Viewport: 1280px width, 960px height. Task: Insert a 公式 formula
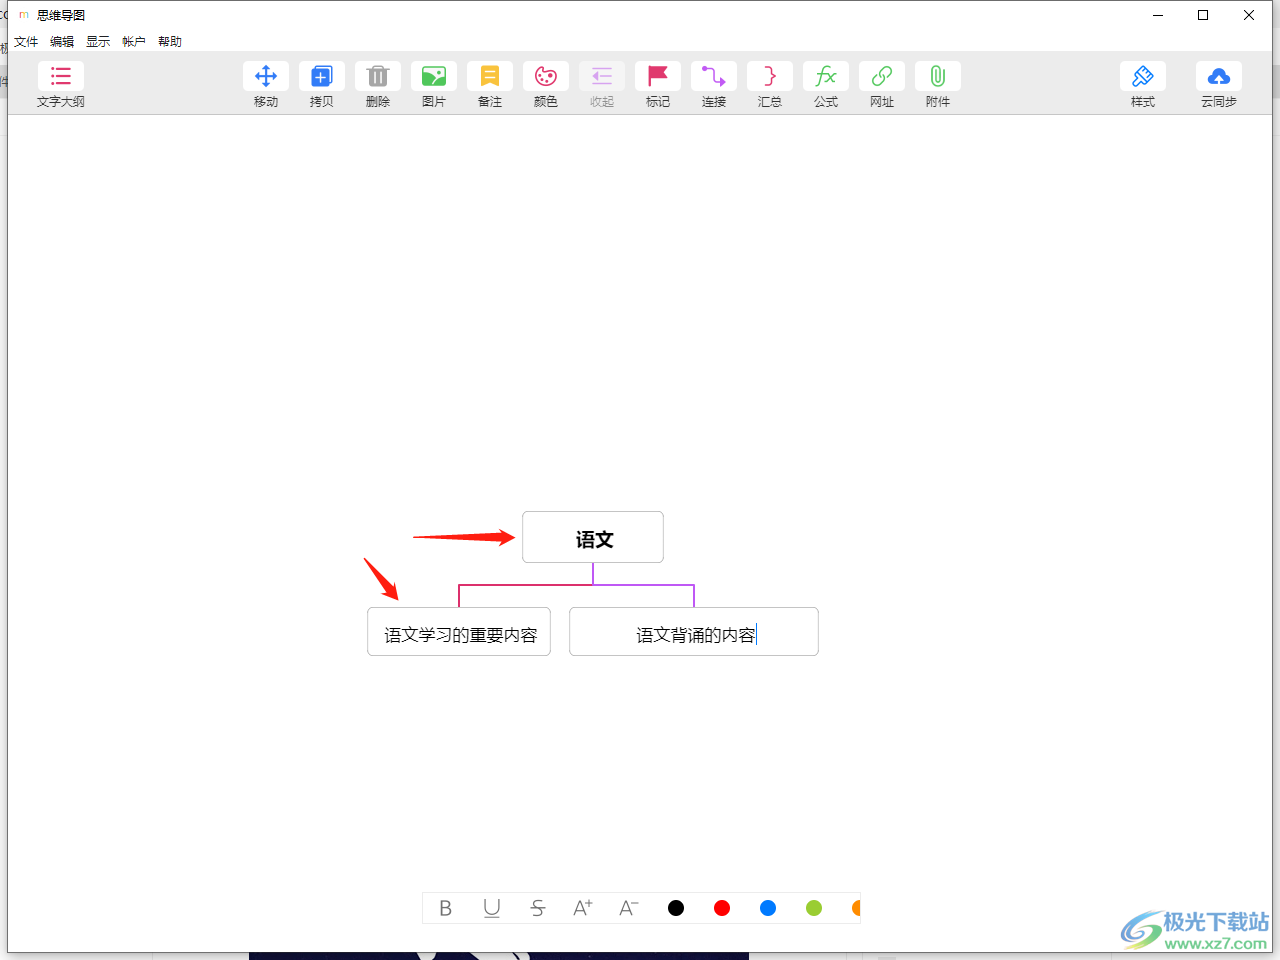pos(826,85)
